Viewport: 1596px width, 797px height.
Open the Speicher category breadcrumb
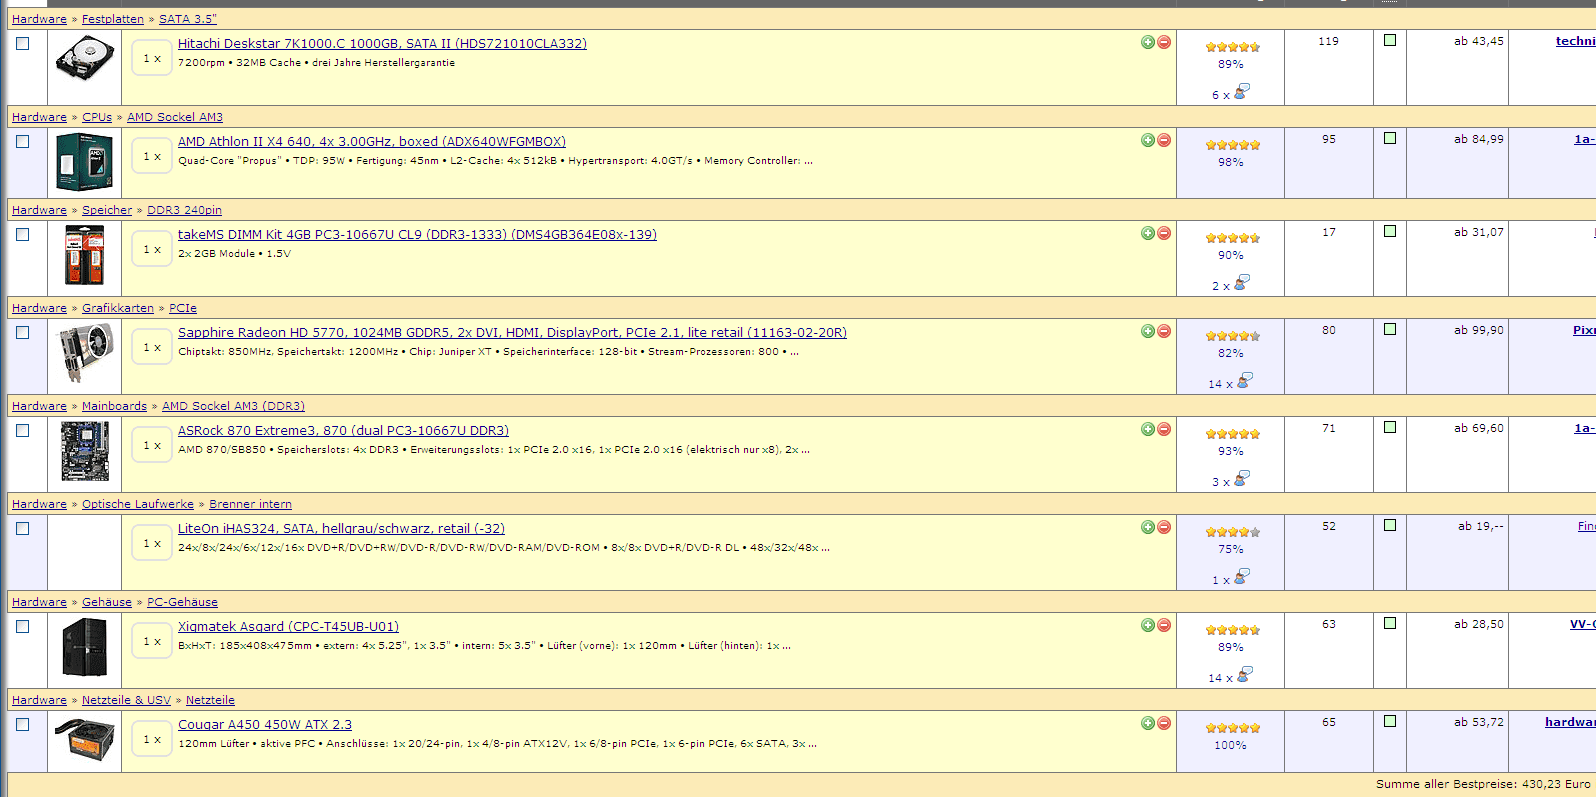coord(107,210)
